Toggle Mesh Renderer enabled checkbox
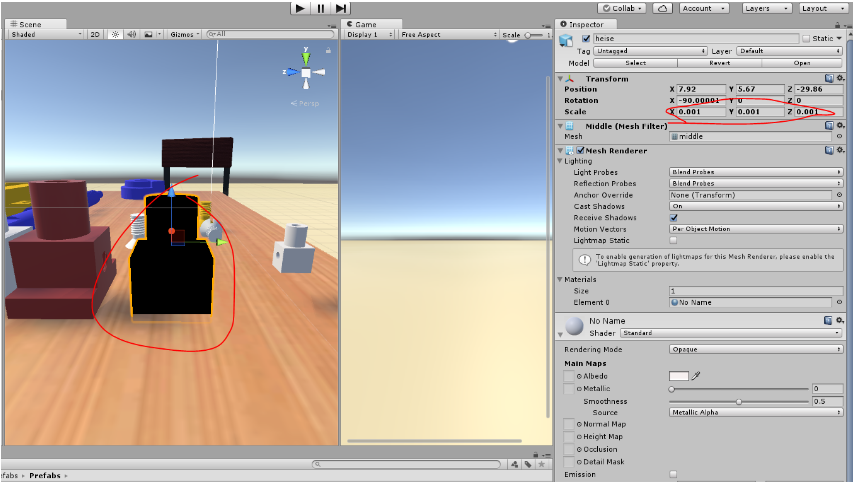Viewport: 854px width, 482px height. (x=581, y=150)
